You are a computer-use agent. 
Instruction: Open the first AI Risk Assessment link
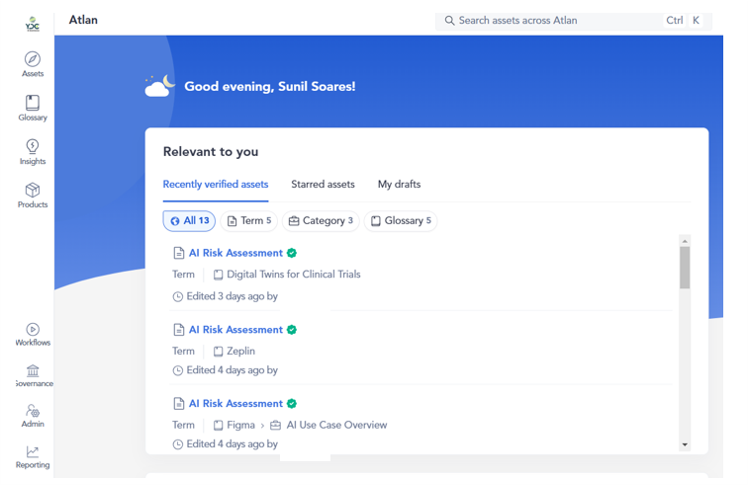235,253
